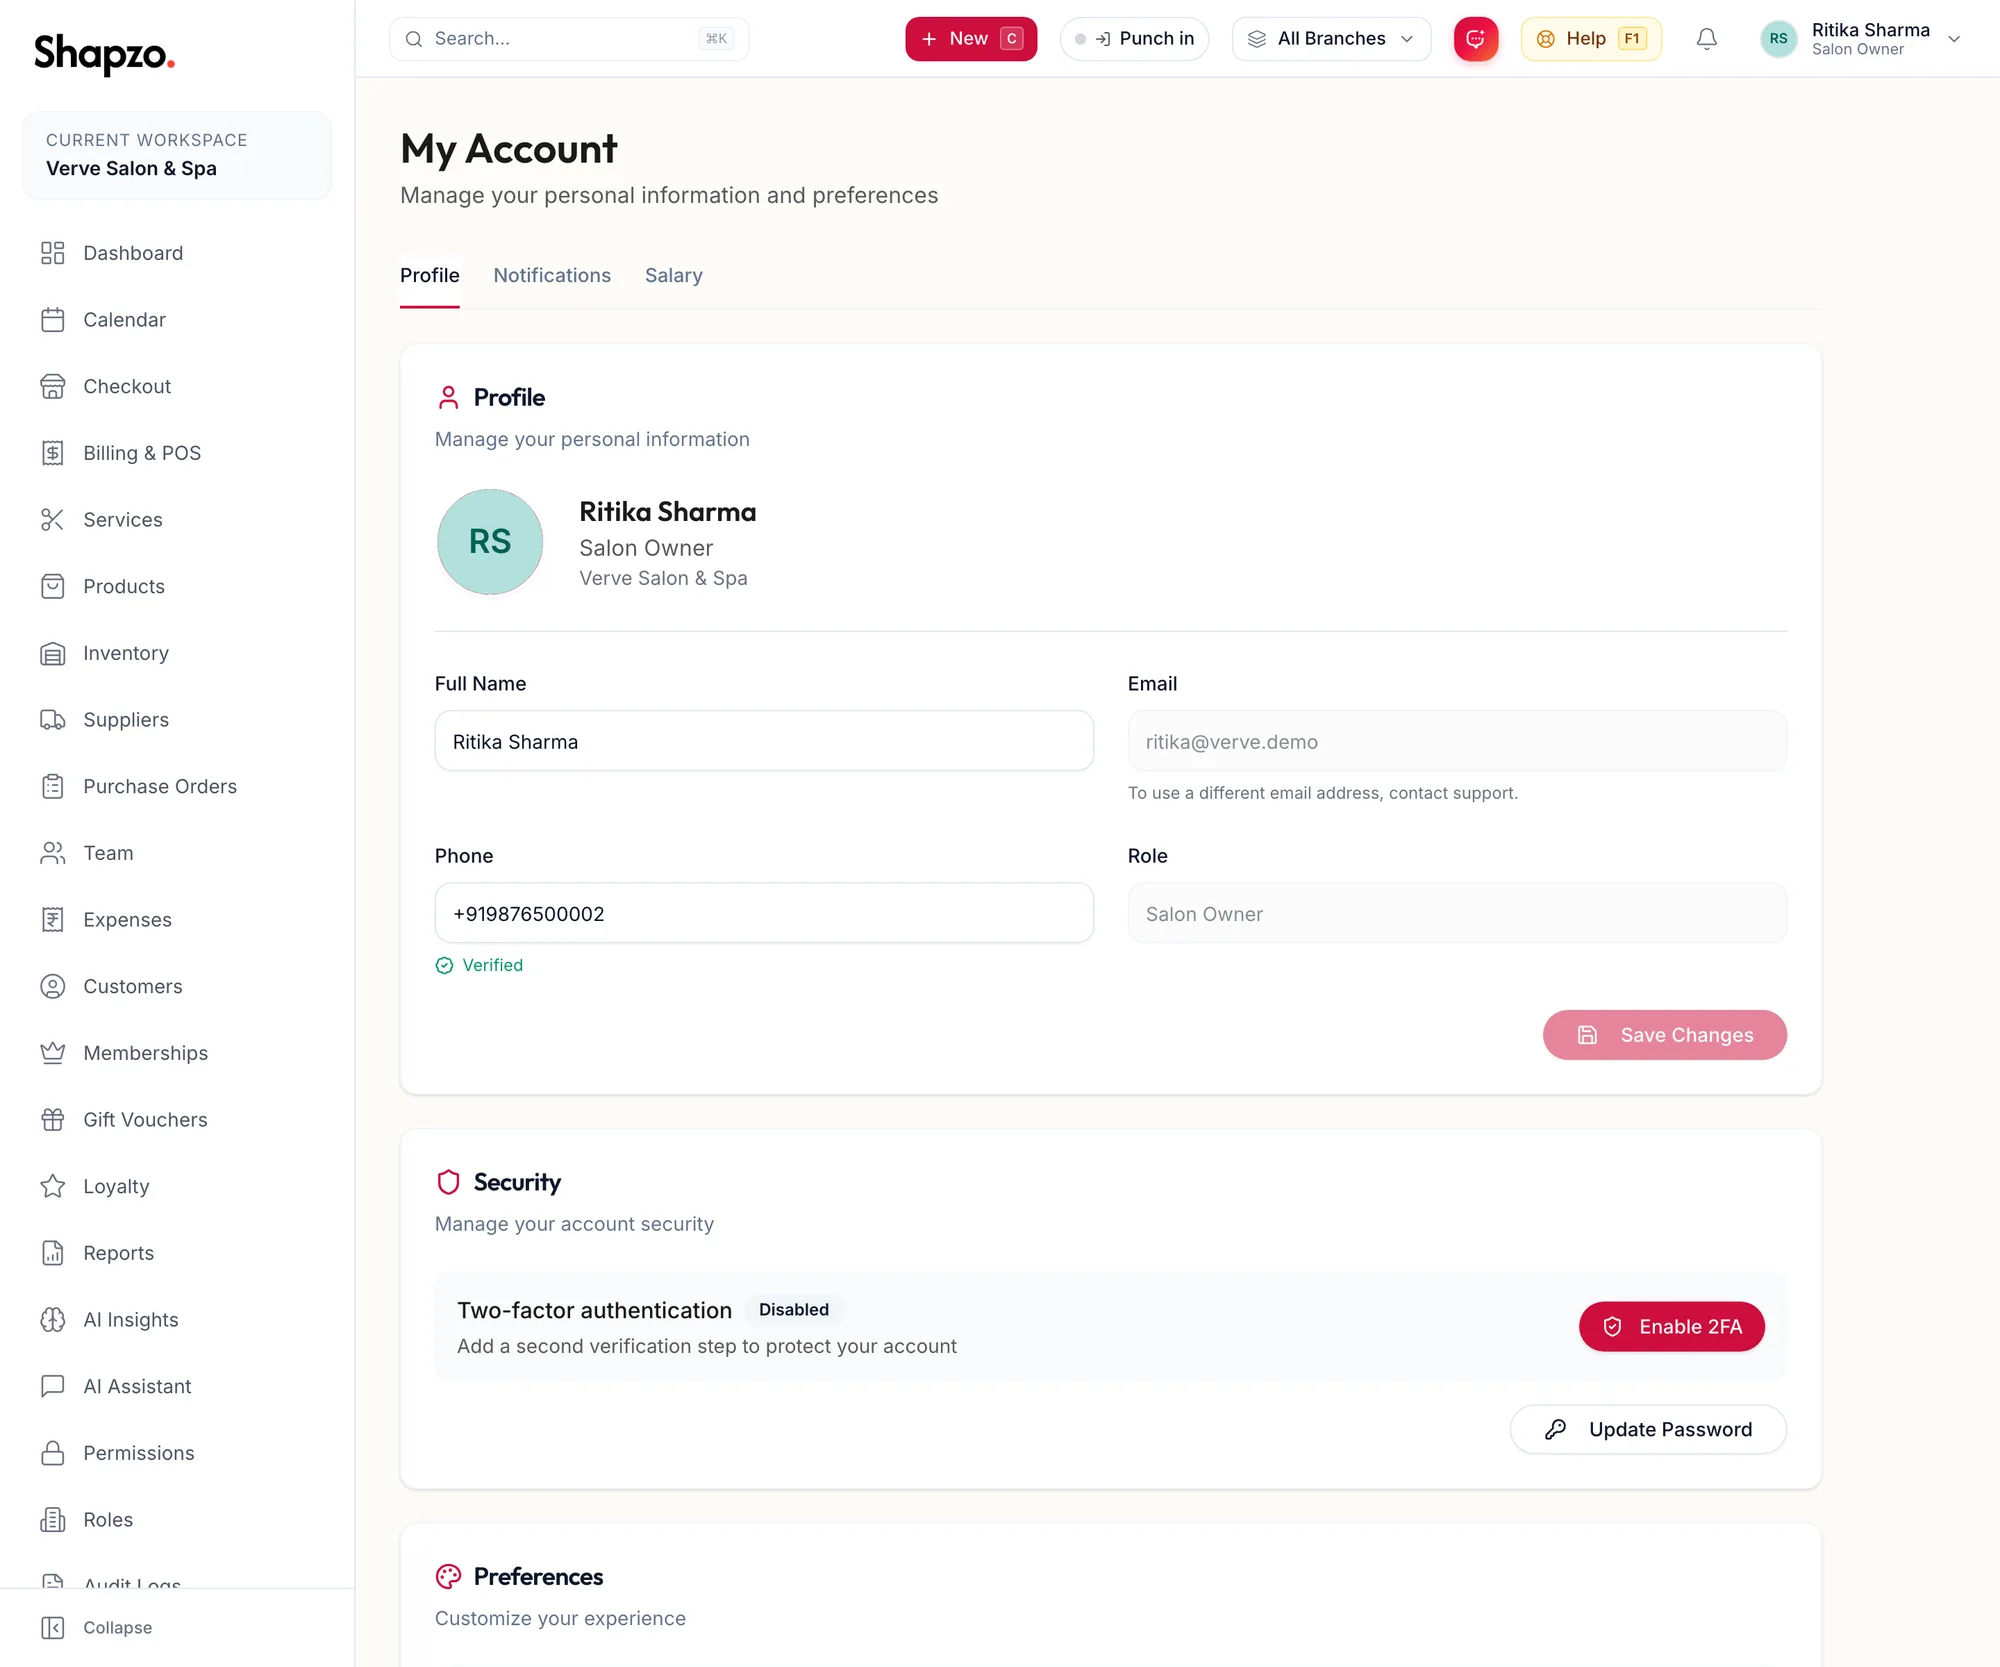Open the AI Assistant chat icon
2000x1667 pixels.
(53, 1387)
